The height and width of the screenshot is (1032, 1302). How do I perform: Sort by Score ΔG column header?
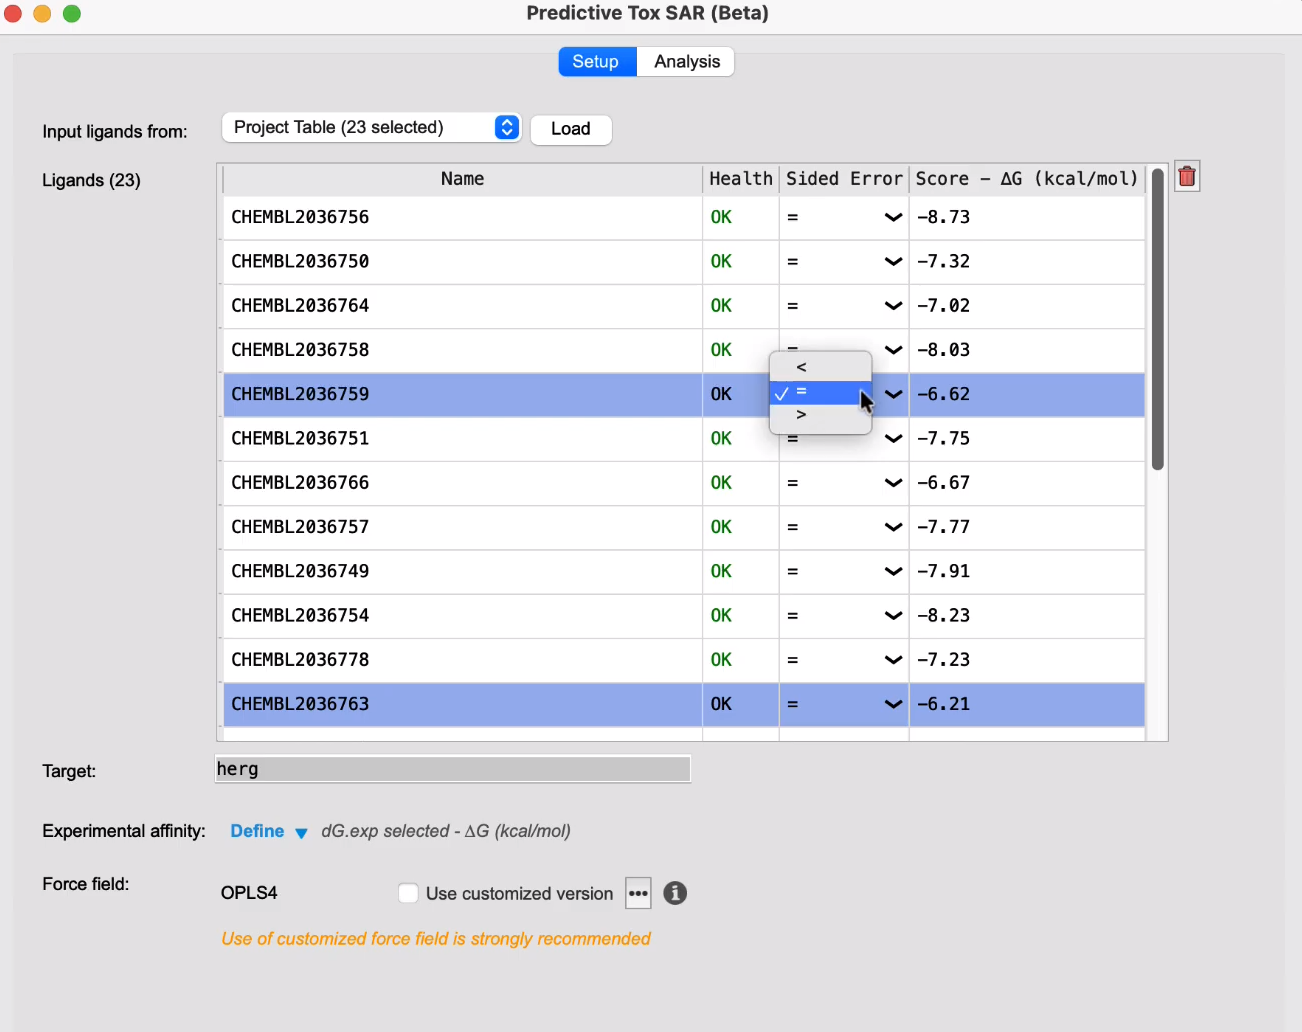click(1027, 179)
